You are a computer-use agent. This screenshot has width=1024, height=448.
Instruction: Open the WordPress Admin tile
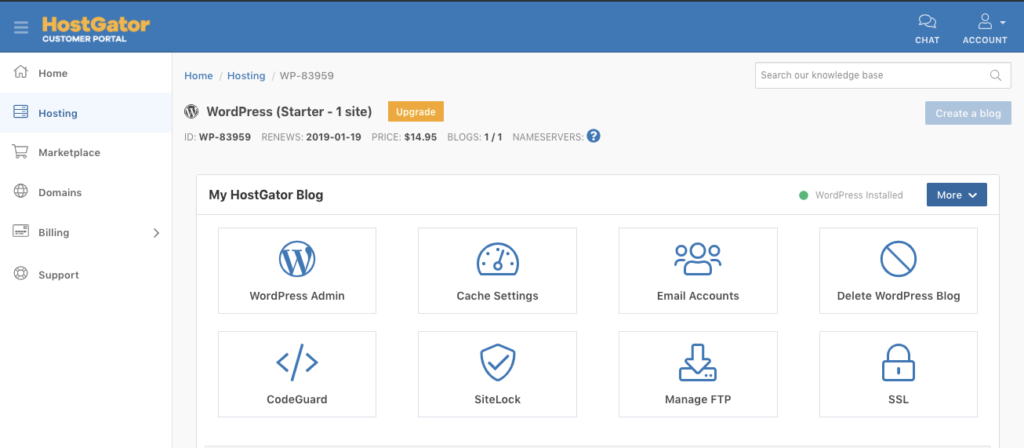click(x=297, y=270)
